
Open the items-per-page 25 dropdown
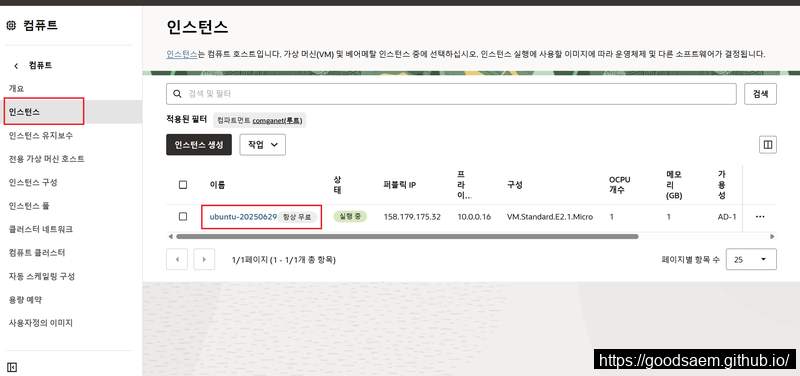(x=751, y=259)
